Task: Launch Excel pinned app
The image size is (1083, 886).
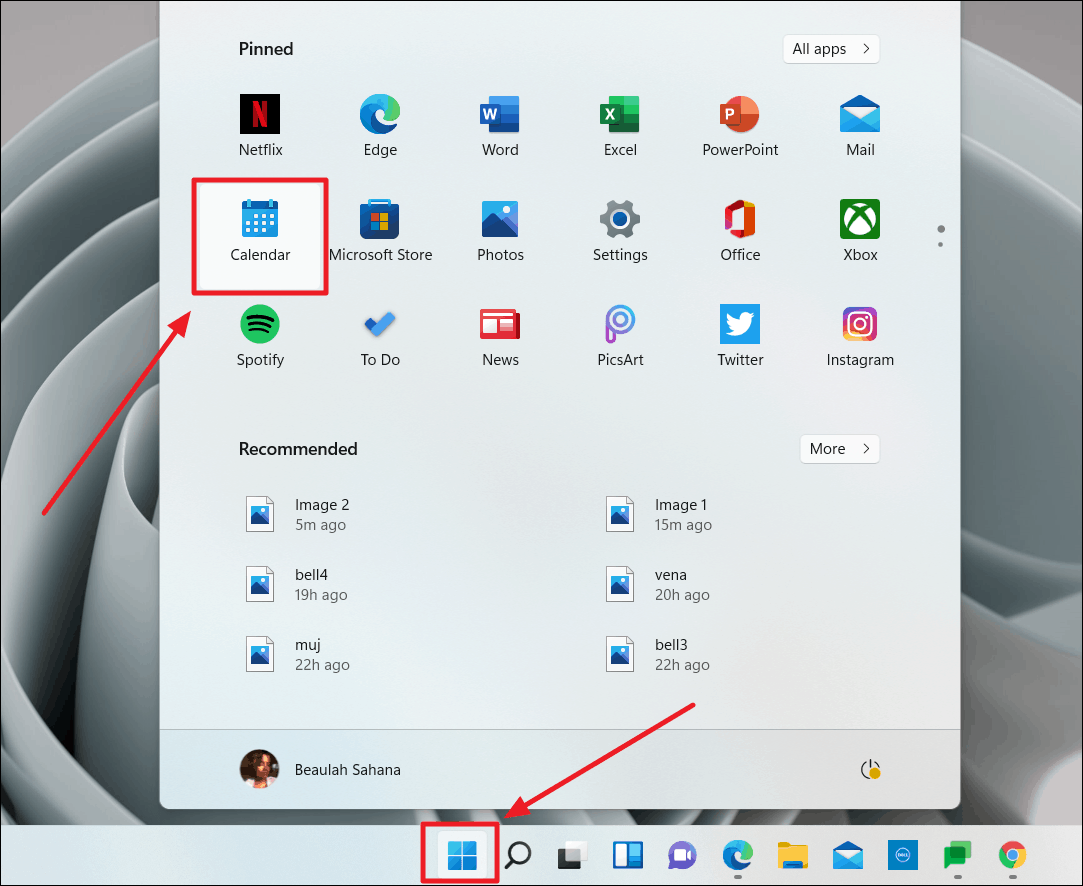Action: [620, 126]
